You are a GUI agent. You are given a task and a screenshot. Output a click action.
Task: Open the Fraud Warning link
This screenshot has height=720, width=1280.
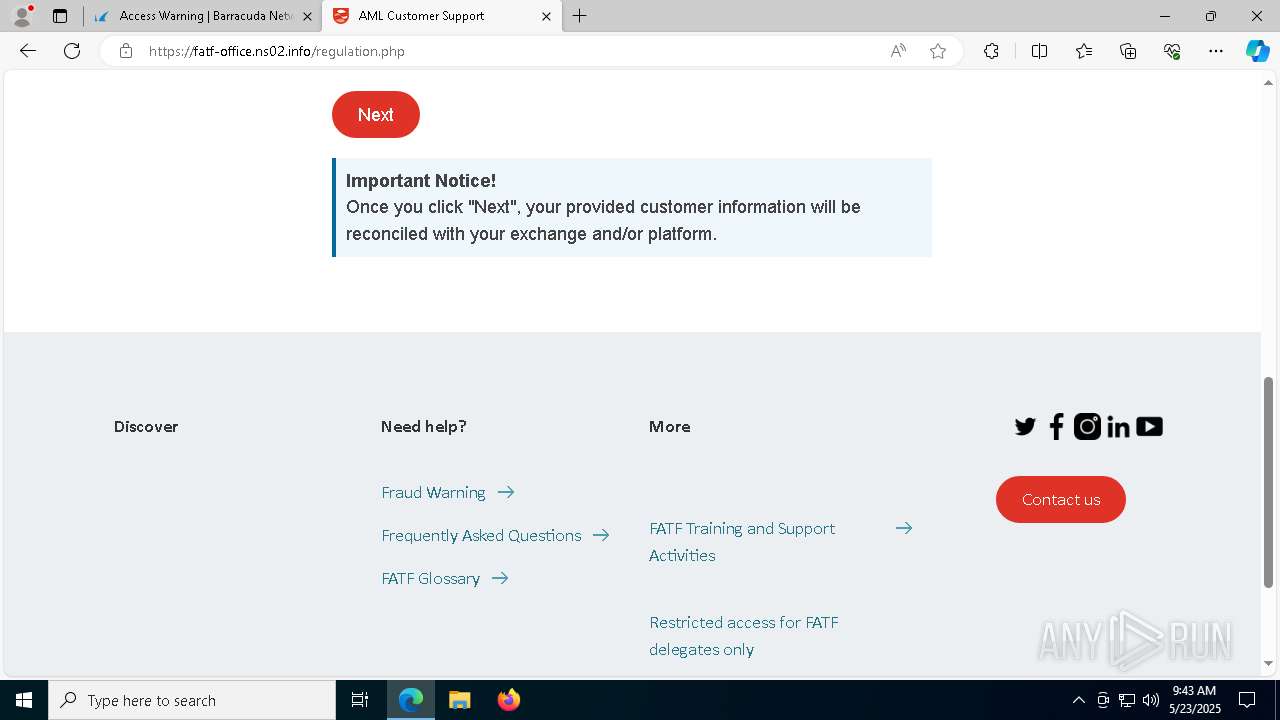pos(433,492)
